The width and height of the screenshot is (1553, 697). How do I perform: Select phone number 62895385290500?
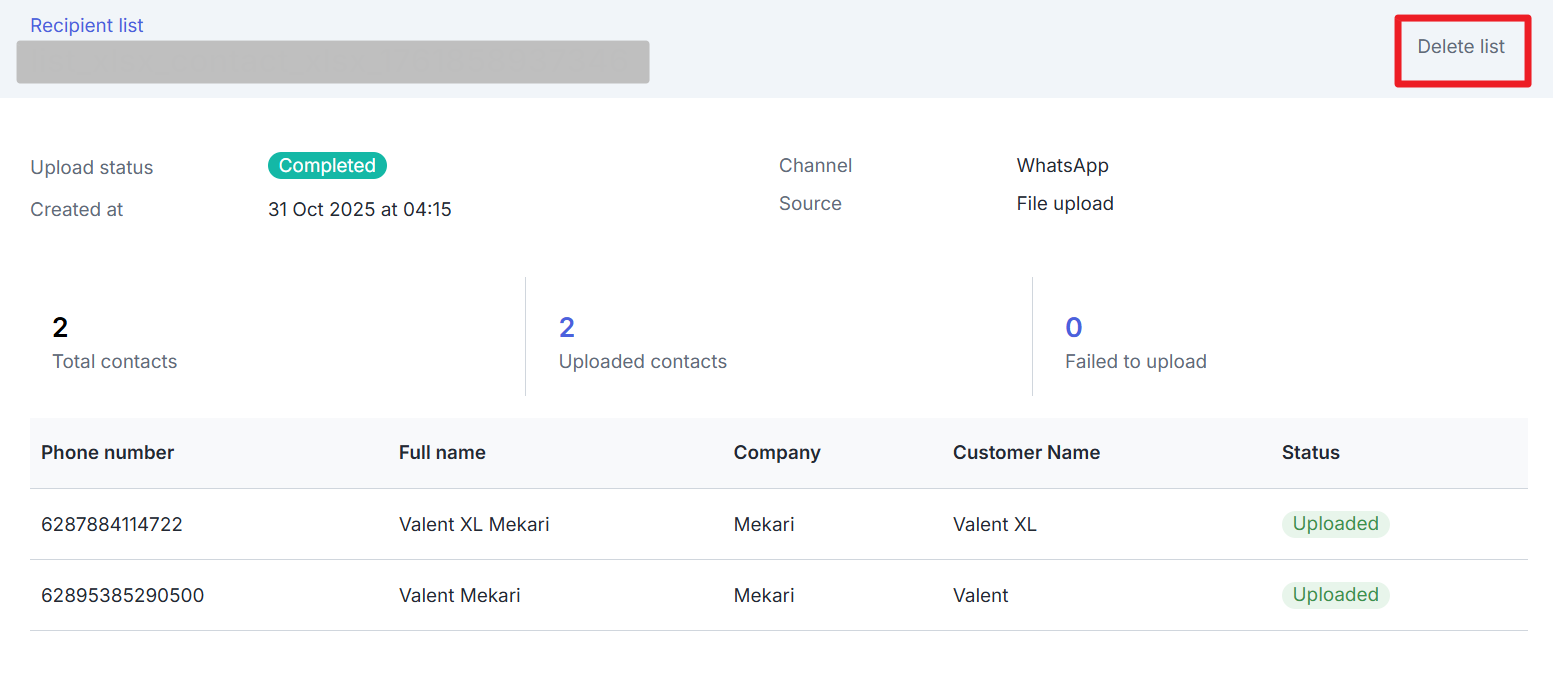point(122,595)
